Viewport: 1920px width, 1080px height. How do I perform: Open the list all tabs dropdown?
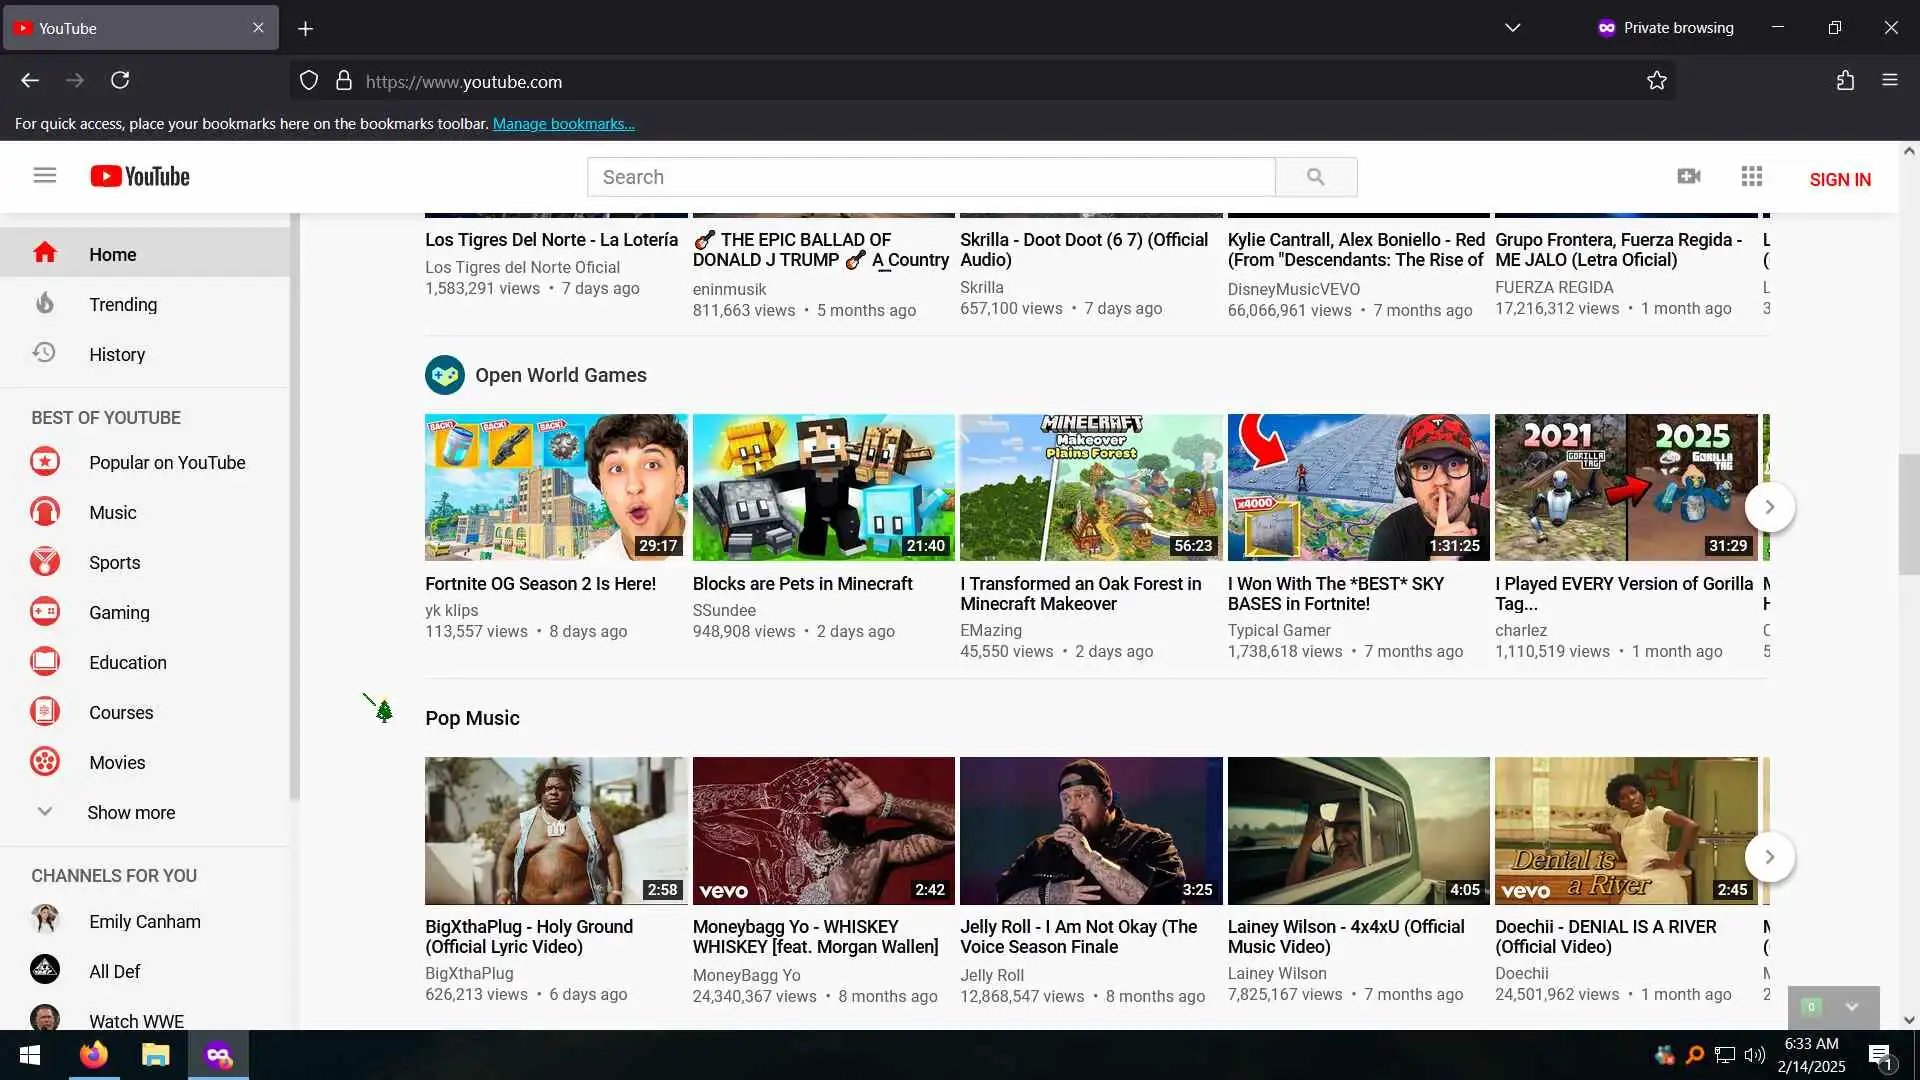(1512, 28)
